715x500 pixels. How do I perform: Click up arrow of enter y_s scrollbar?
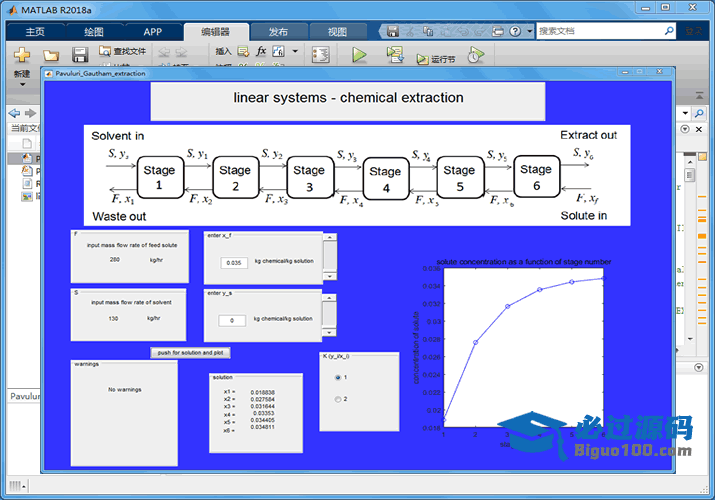(329, 298)
